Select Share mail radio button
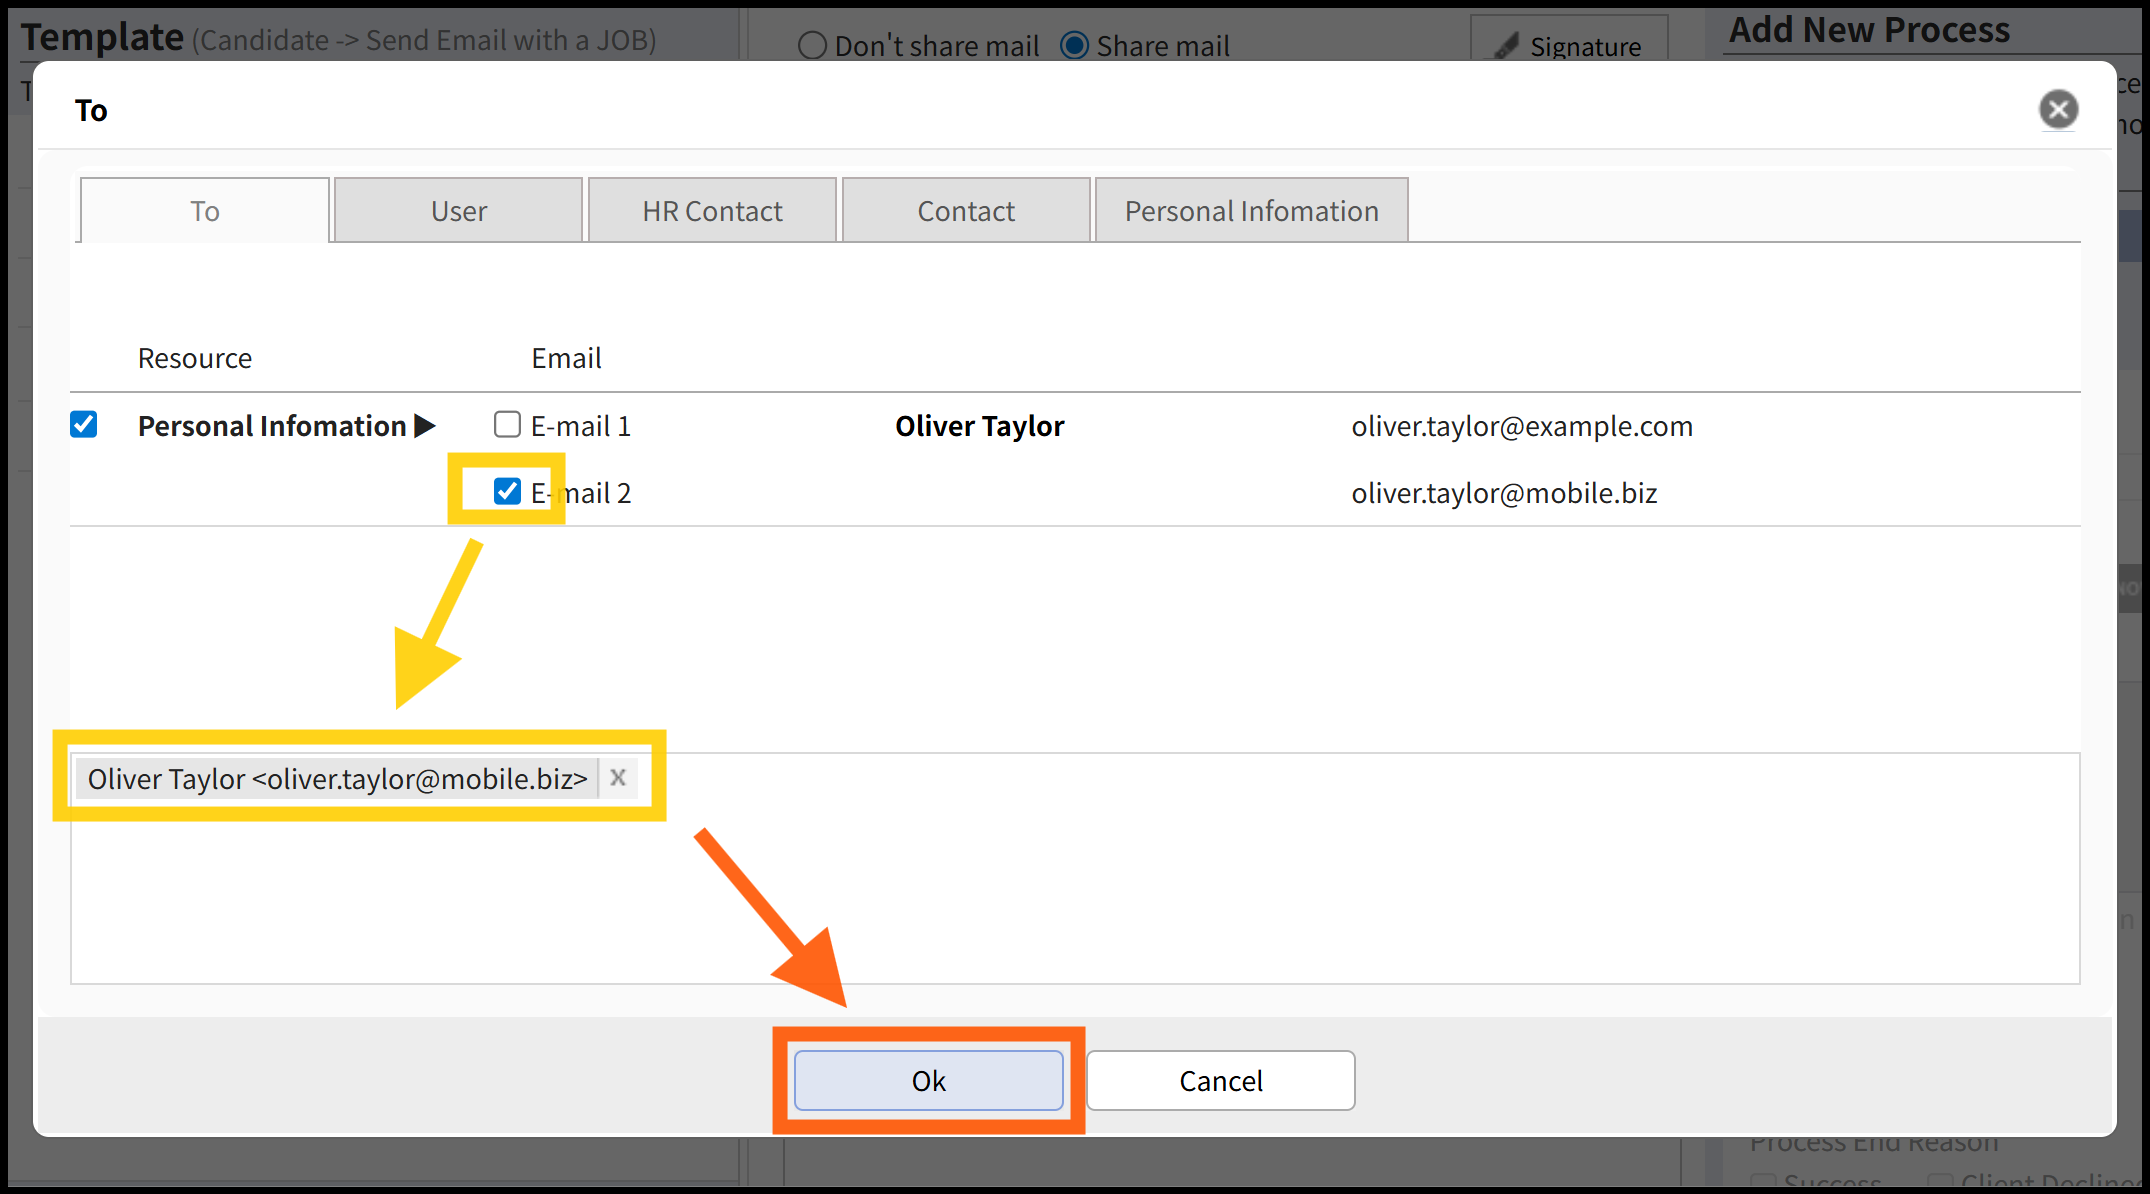Screen dimensions: 2150x1194 [1074, 46]
